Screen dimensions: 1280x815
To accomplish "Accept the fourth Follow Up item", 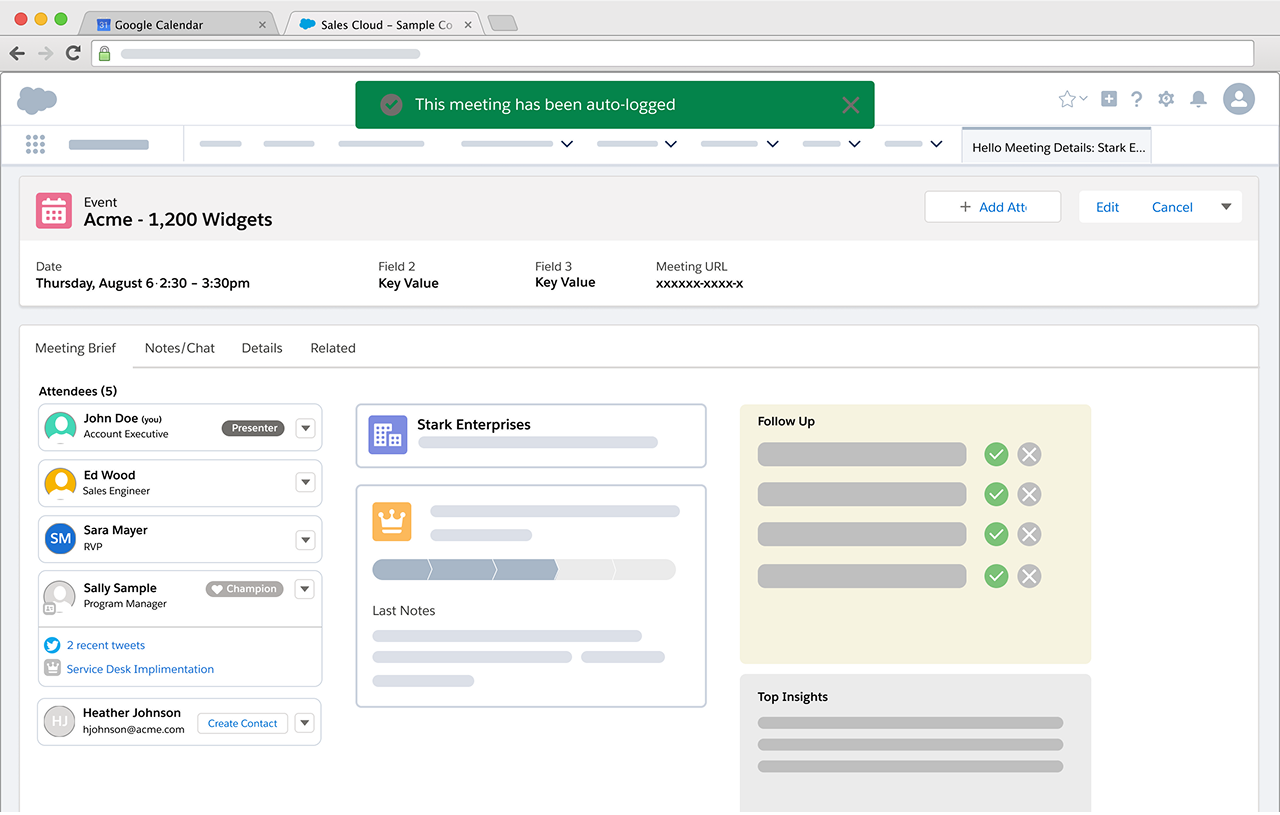I will [x=996, y=576].
